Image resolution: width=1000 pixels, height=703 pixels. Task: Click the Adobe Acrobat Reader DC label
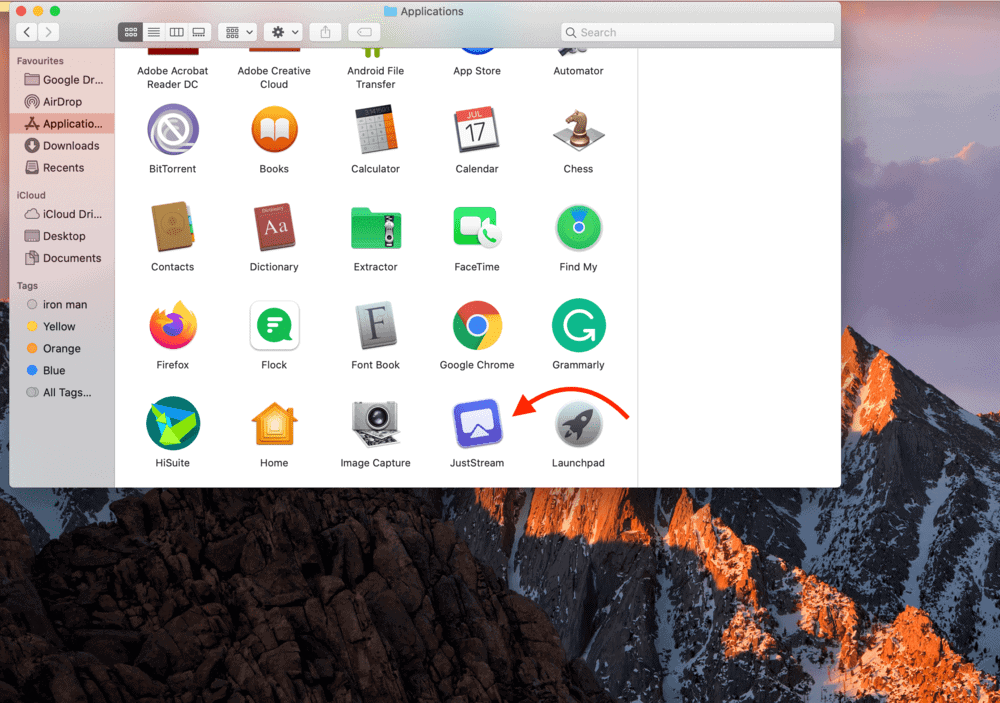173,77
